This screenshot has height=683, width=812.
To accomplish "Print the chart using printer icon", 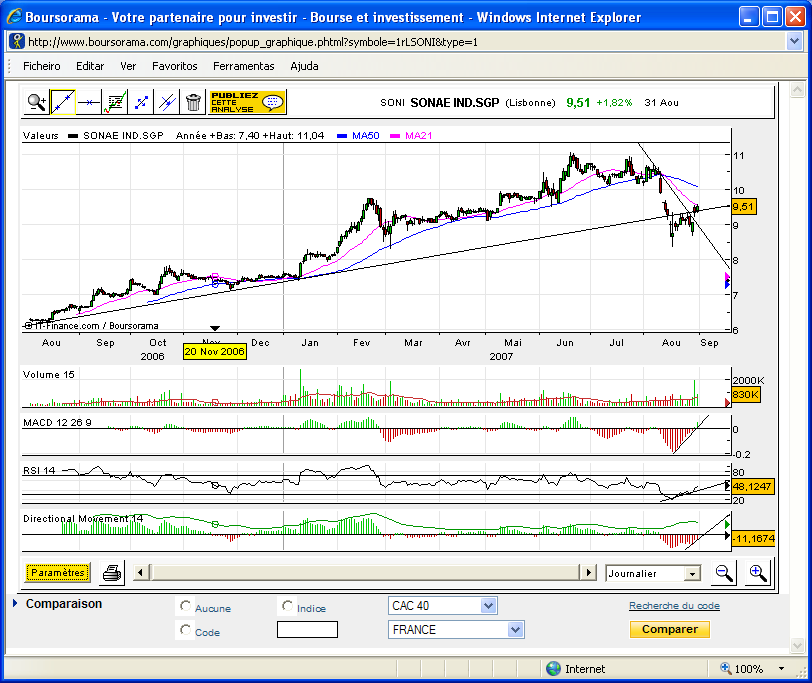I will point(112,573).
